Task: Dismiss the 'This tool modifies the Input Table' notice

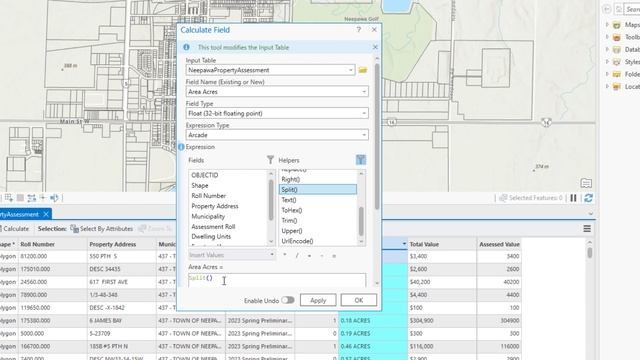Action: click(x=375, y=47)
